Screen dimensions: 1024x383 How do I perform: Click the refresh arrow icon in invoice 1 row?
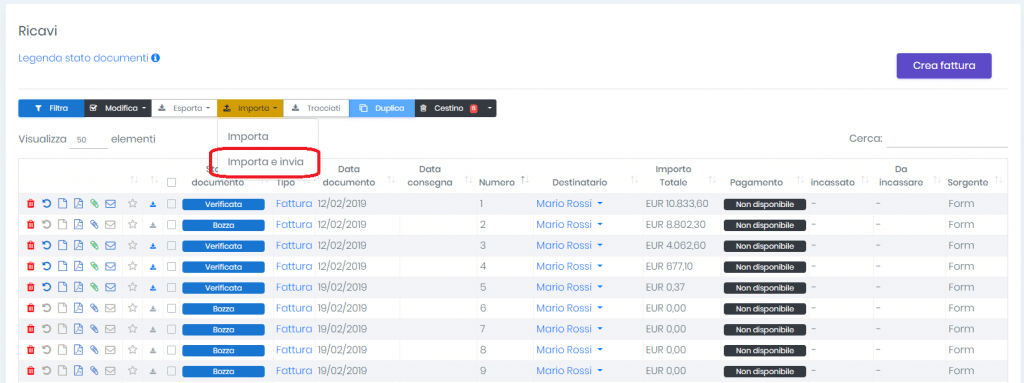(46, 204)
